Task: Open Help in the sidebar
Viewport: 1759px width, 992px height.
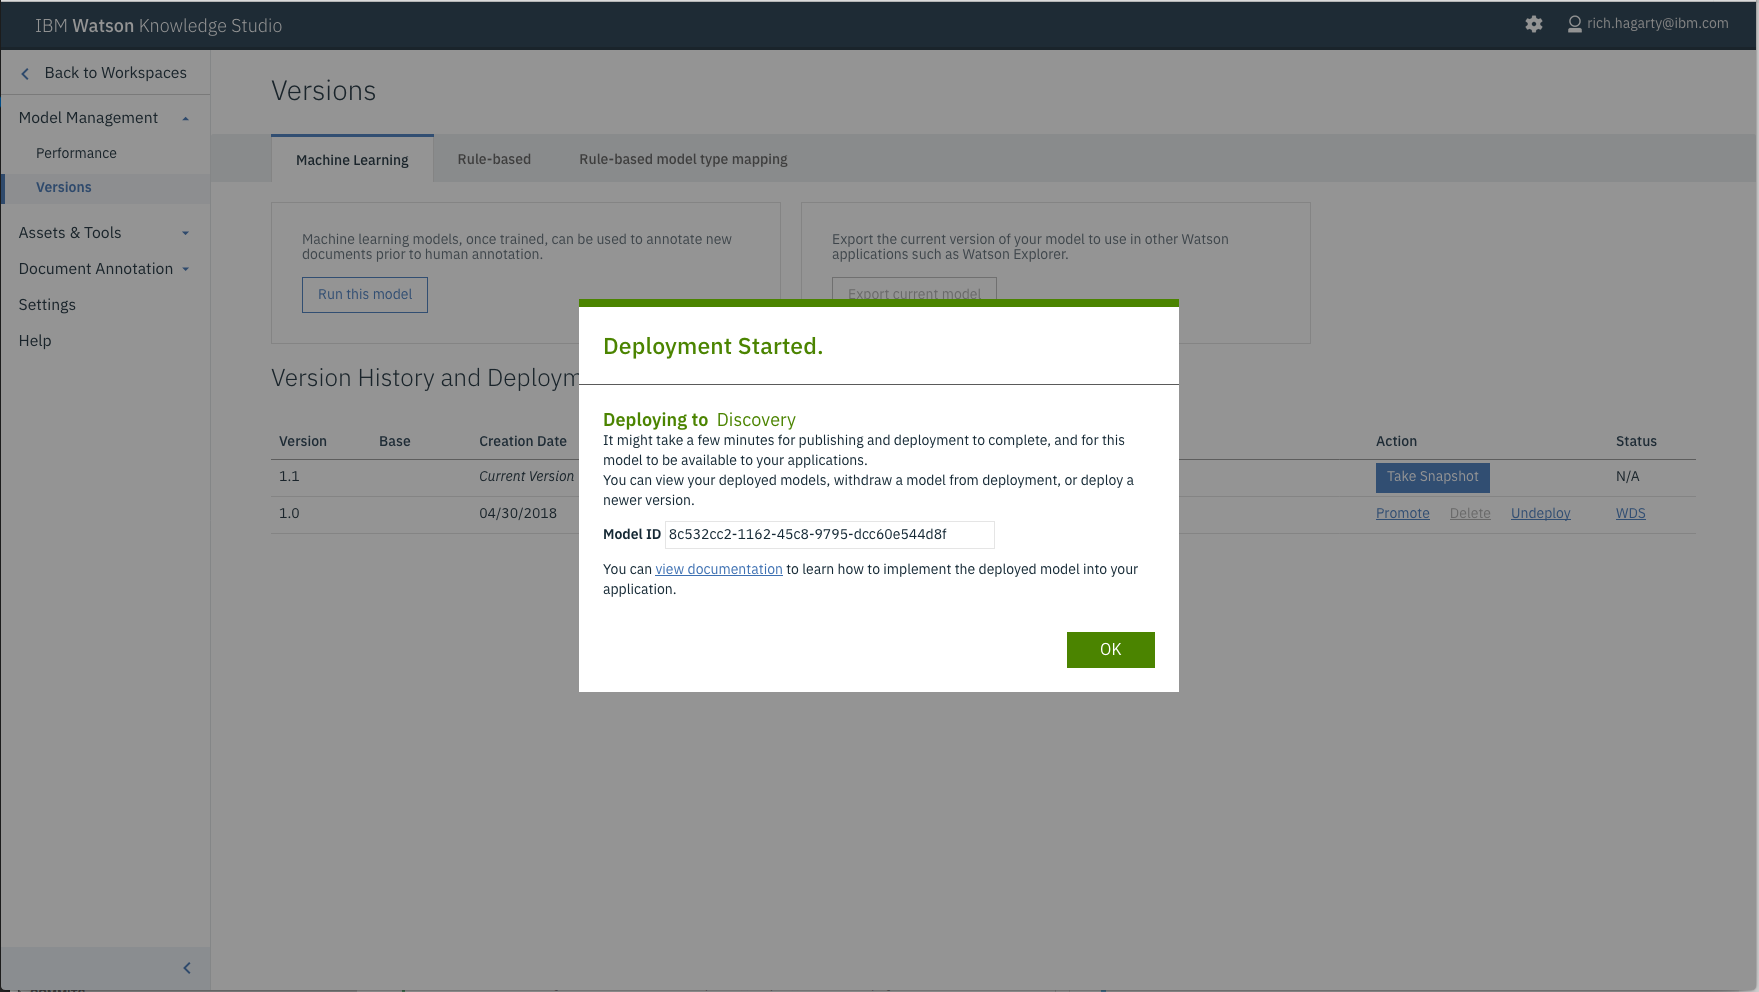Action: 35,341
